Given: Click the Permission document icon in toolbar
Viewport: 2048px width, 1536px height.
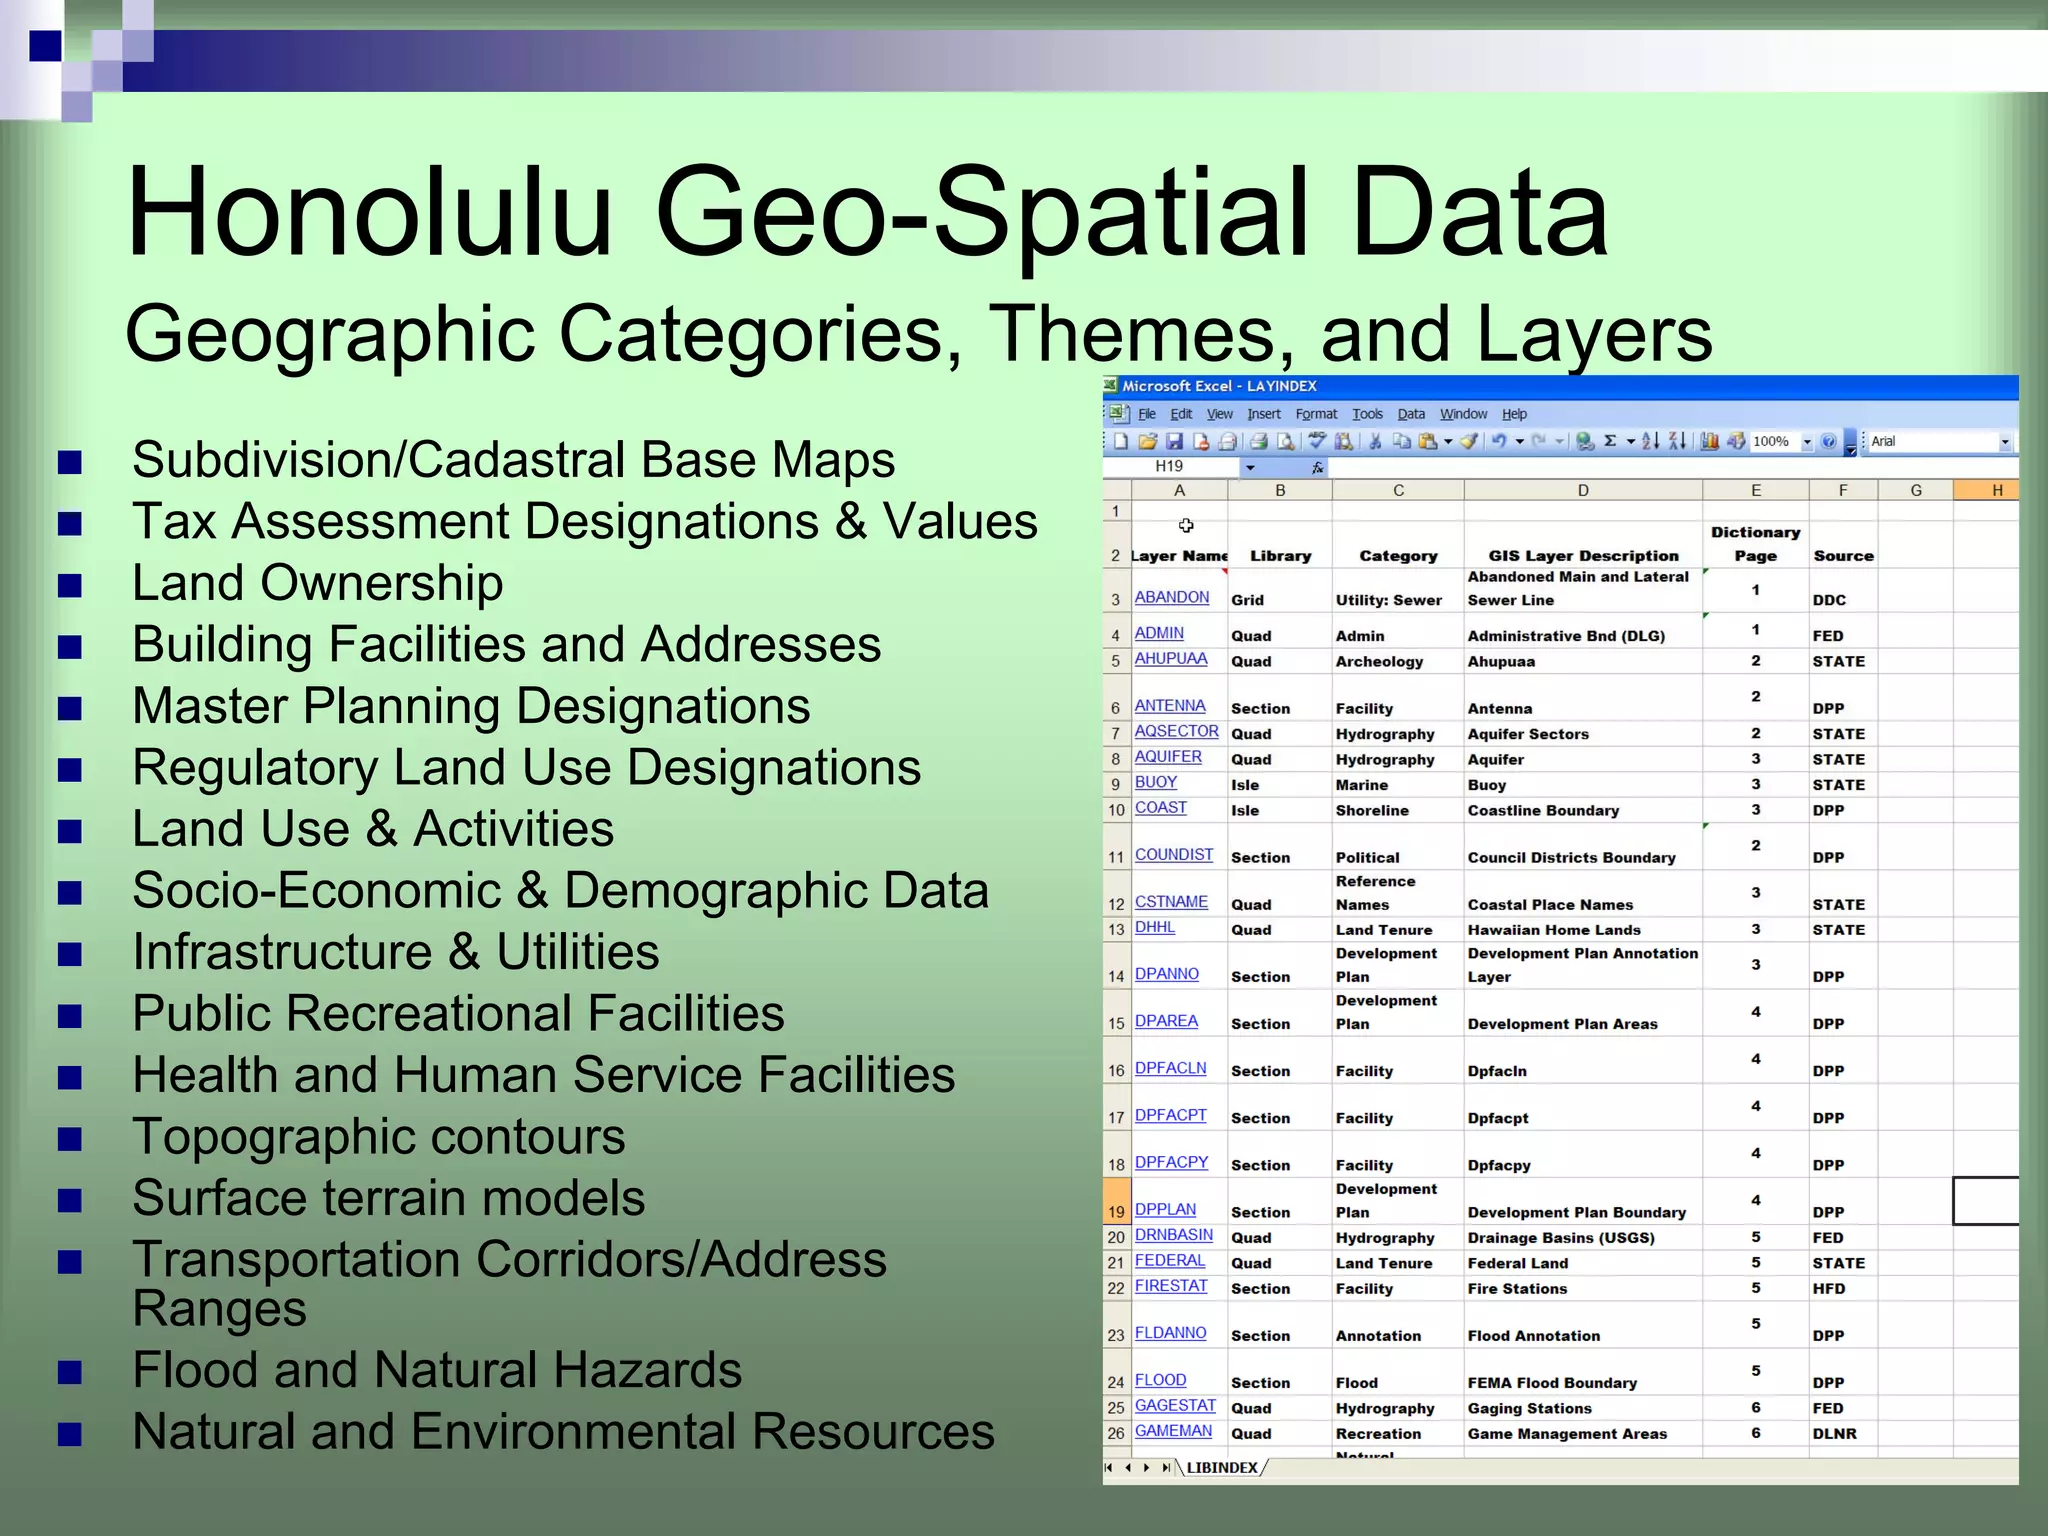Looking at the screenshot, I should click(1201, 441).
